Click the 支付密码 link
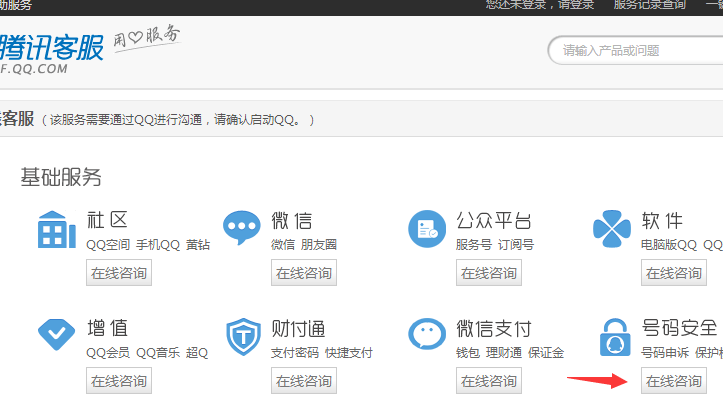The image size is (723, 408). coord(295,353)
